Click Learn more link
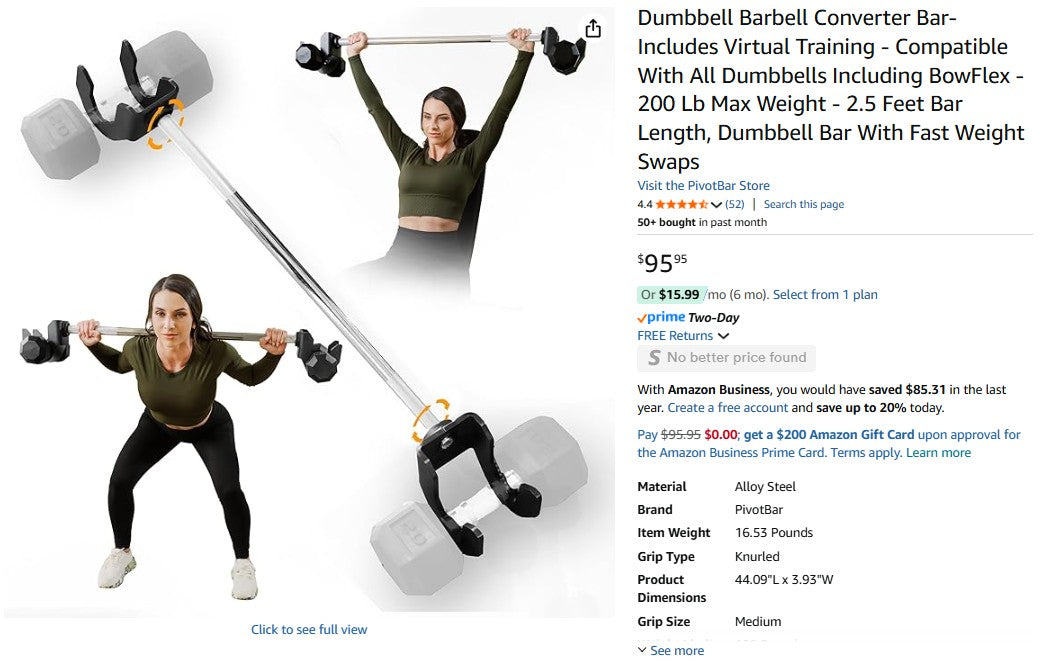 pyautogui.click(x=938, y=453)
